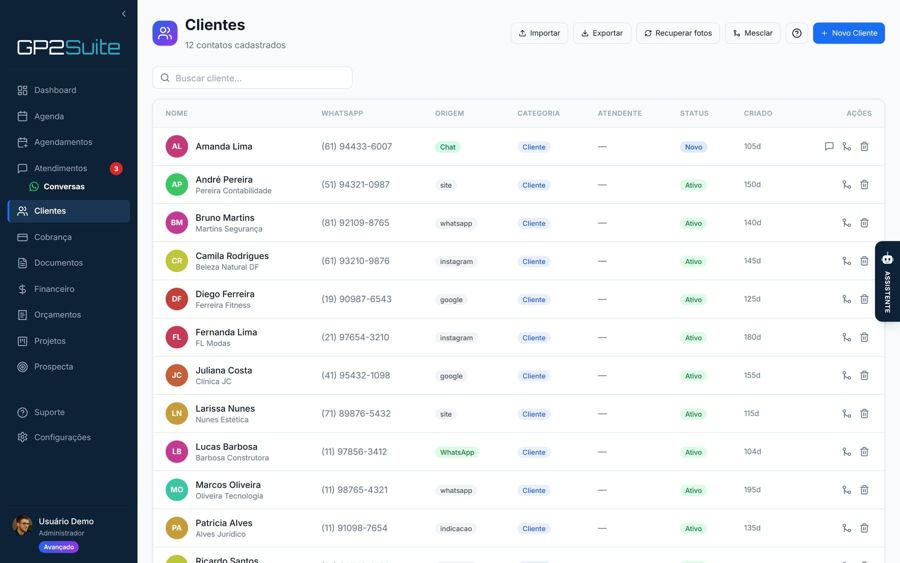Click the Importar button
Viewport: 900px width, 563px height.
539,33
